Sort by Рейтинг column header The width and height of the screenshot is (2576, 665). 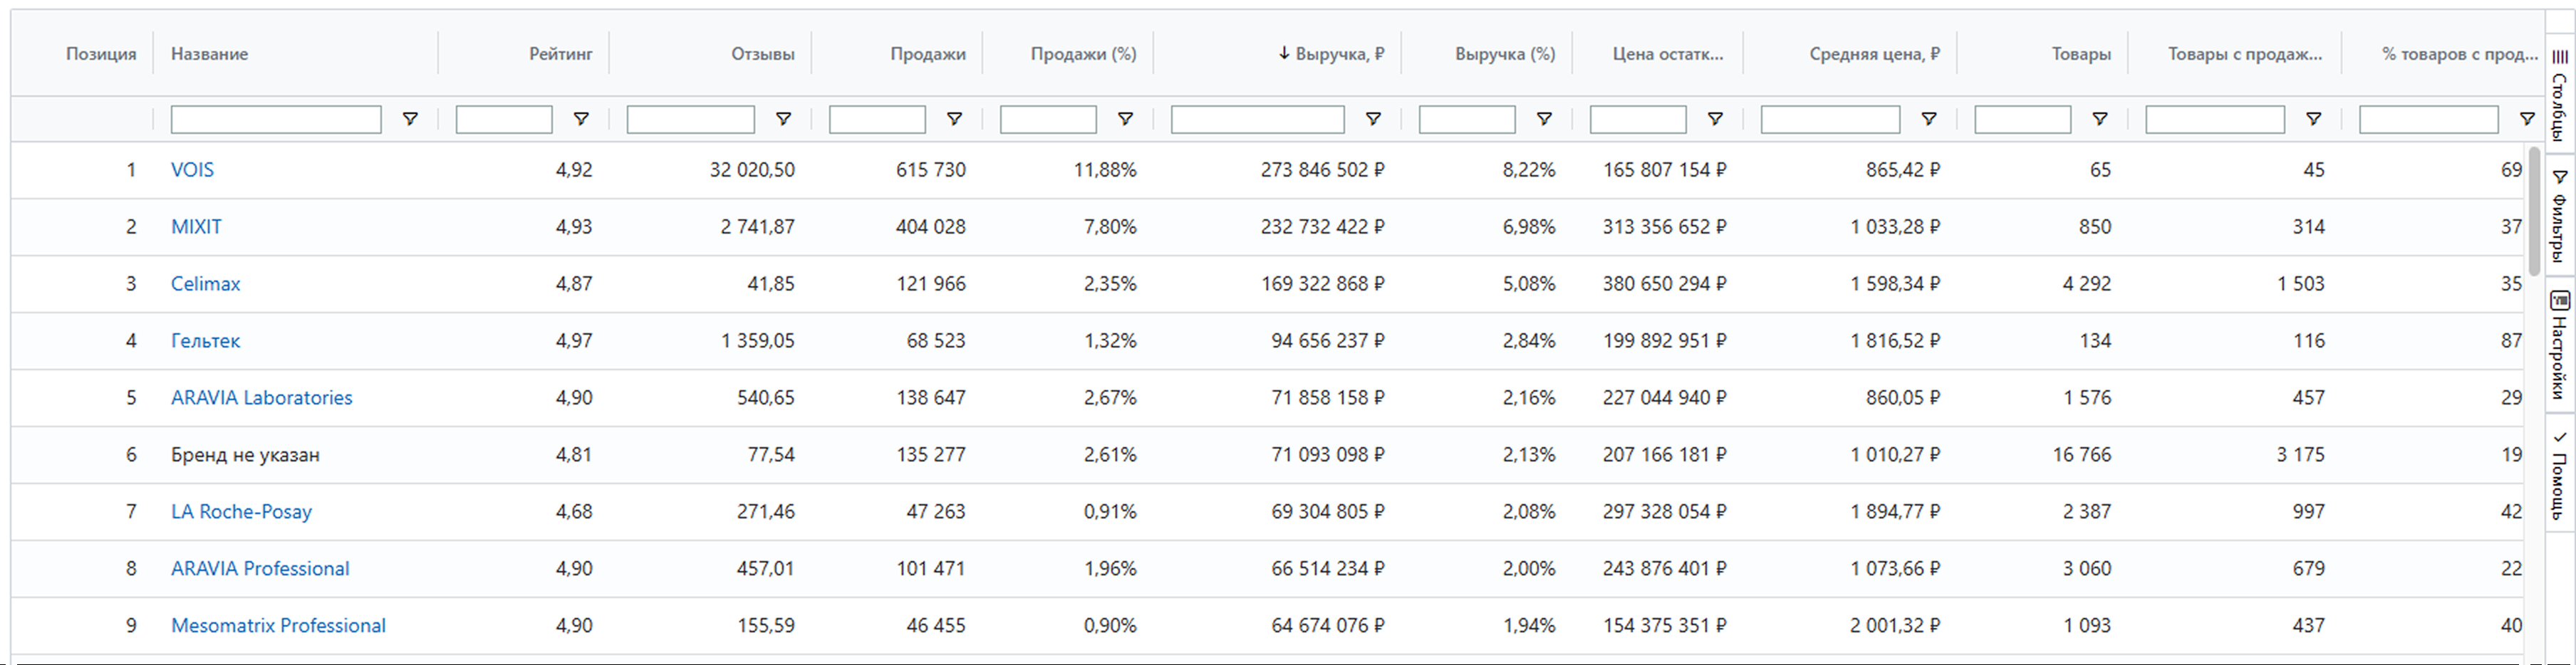pyautogui.click(x=561, y=54)
